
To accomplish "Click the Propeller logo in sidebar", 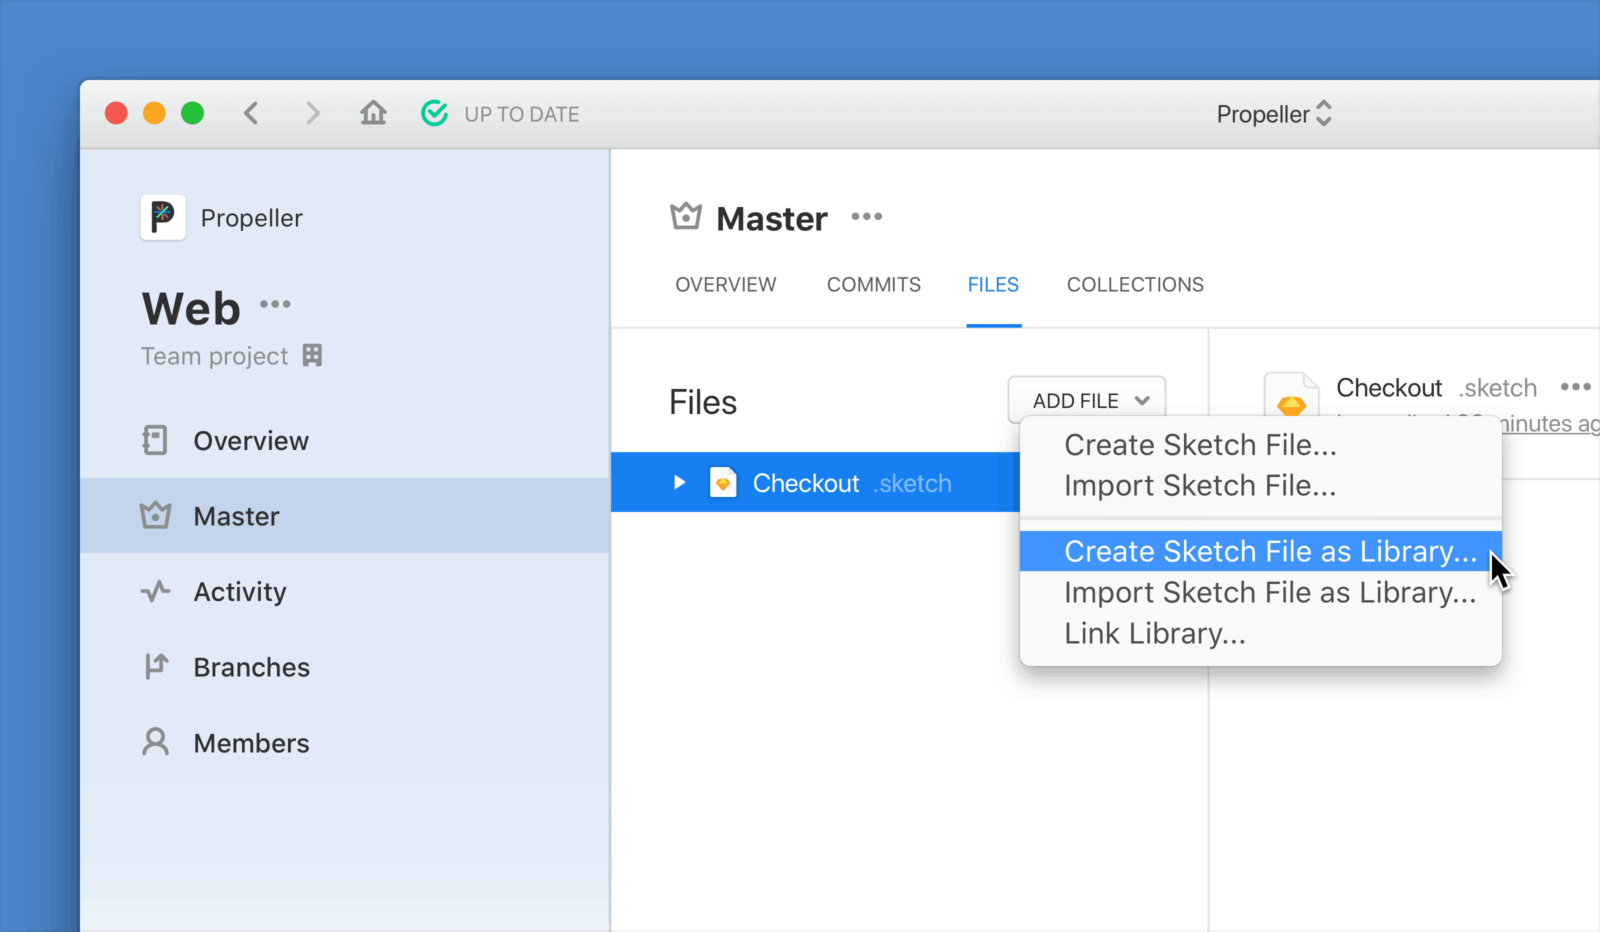I will 163,217.
